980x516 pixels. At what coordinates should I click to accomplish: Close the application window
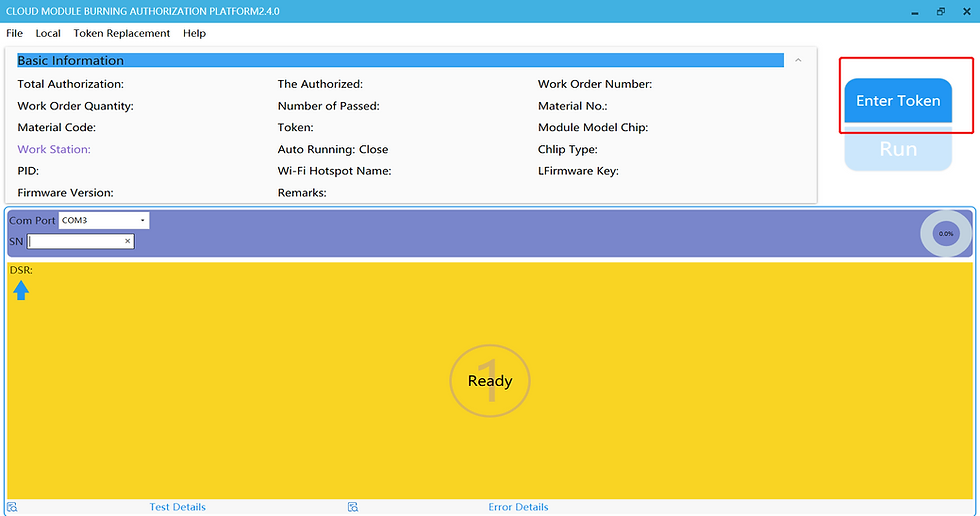[966, 11]
